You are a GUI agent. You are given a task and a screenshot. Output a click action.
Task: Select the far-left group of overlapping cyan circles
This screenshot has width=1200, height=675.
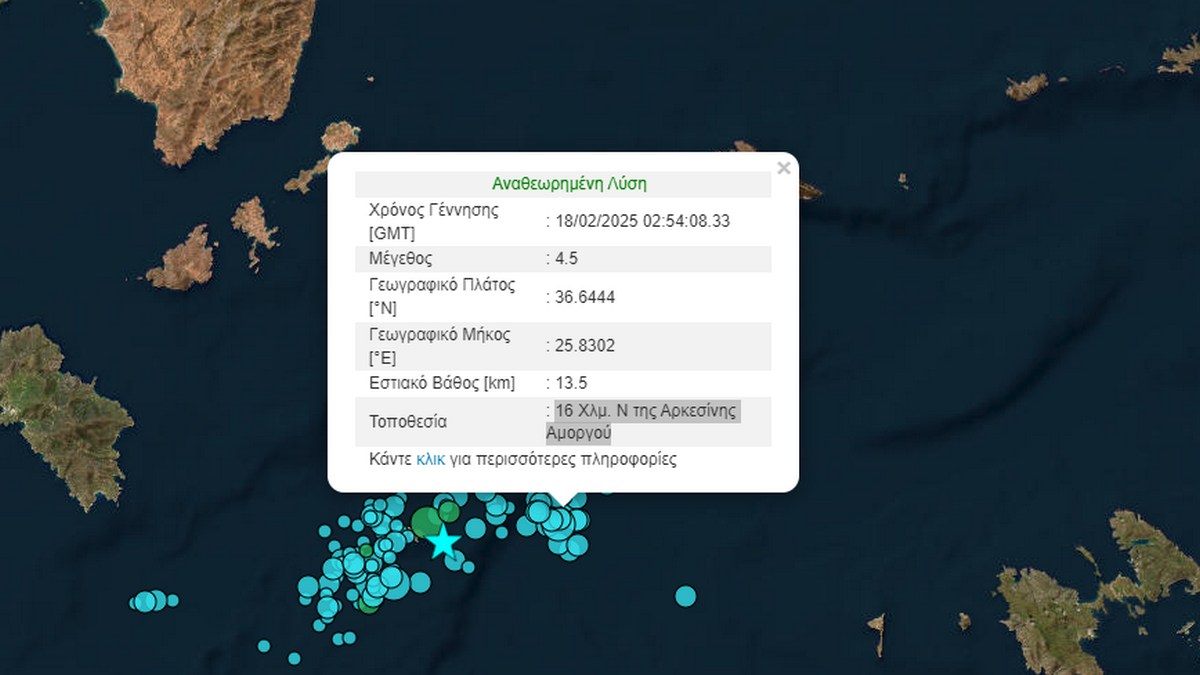point(148,601)
